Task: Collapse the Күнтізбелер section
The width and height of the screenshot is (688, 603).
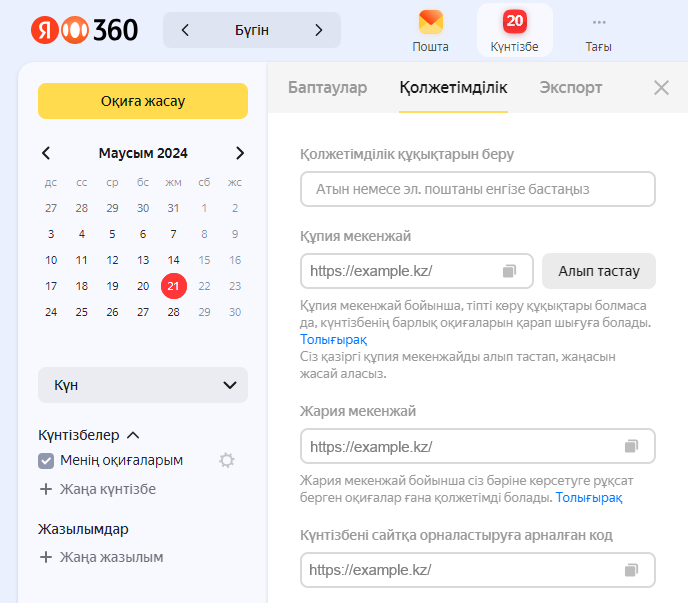Action: click(x=134, y=435)
